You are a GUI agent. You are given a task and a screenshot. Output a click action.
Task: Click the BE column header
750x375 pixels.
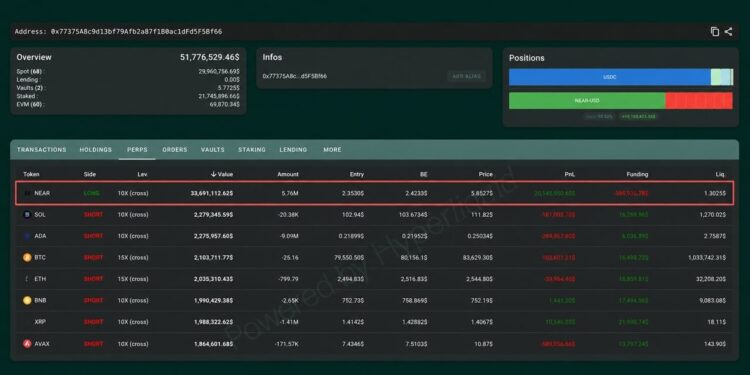(x=424, y=175)
